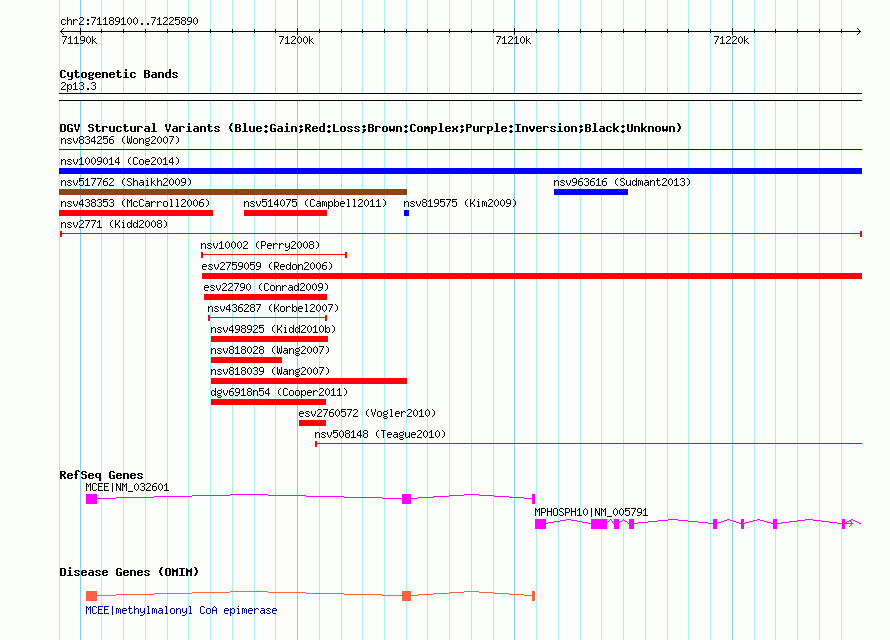Click the nsv10002 (Perry2008) thin red line
Image resolution: width=890 pixels, height=640 pixels.
pyautogui.click(x=274, y=255)
